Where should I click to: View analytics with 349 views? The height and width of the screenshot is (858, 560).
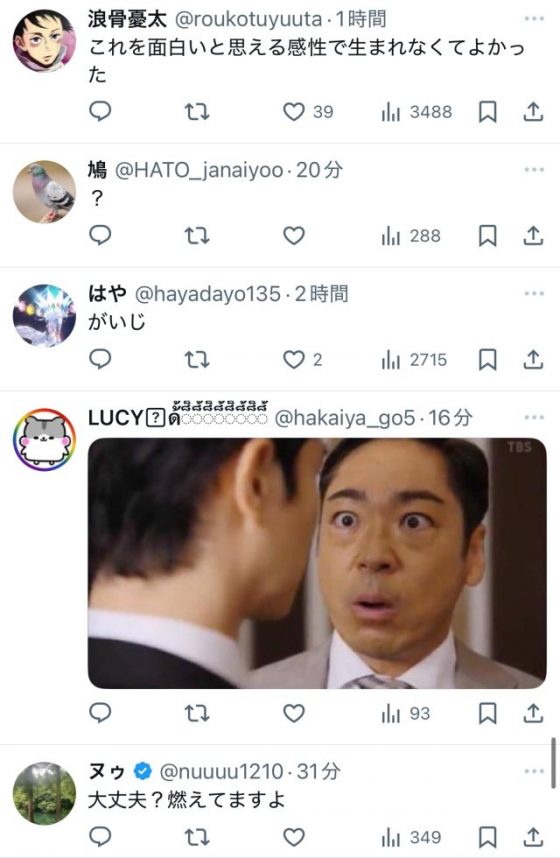[x=411, y=837]
